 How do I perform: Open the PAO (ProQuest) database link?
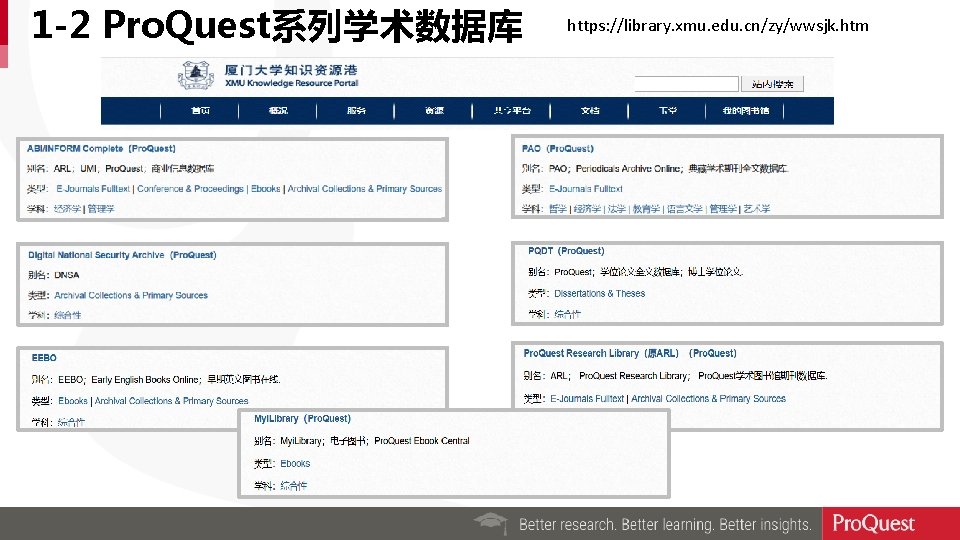(558, 149)
